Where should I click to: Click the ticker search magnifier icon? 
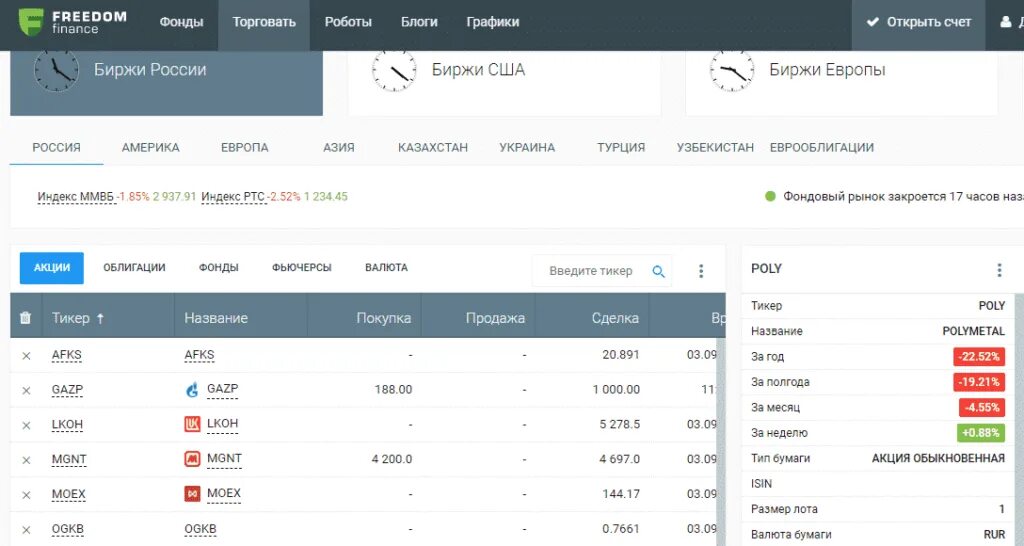658,271
